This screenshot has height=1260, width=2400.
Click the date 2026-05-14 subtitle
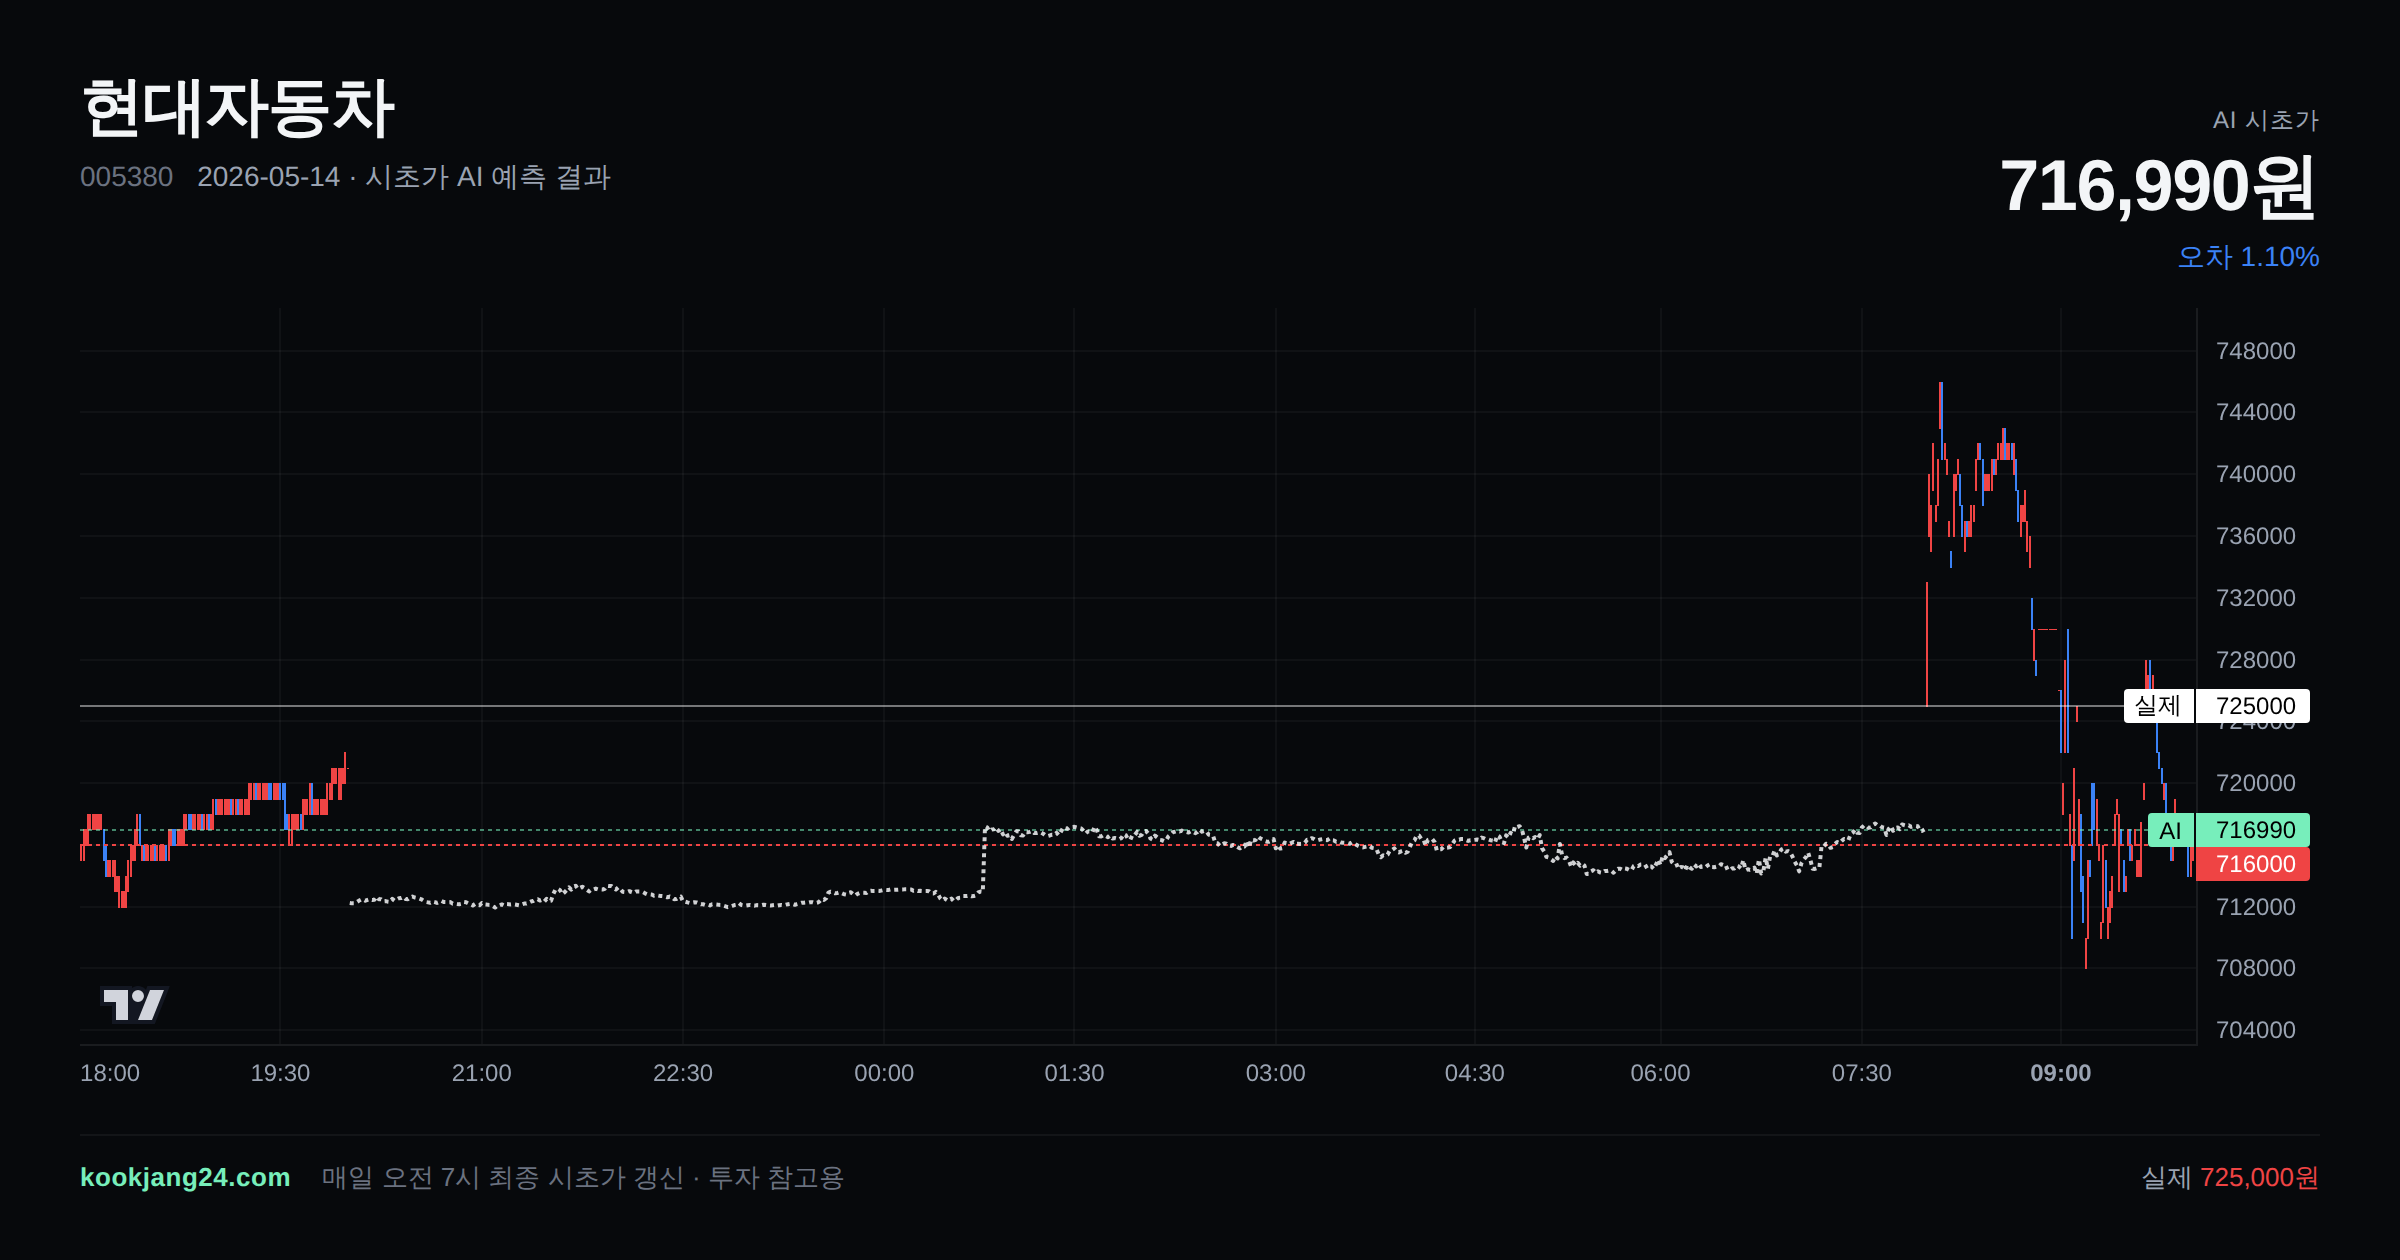point(268,177)
